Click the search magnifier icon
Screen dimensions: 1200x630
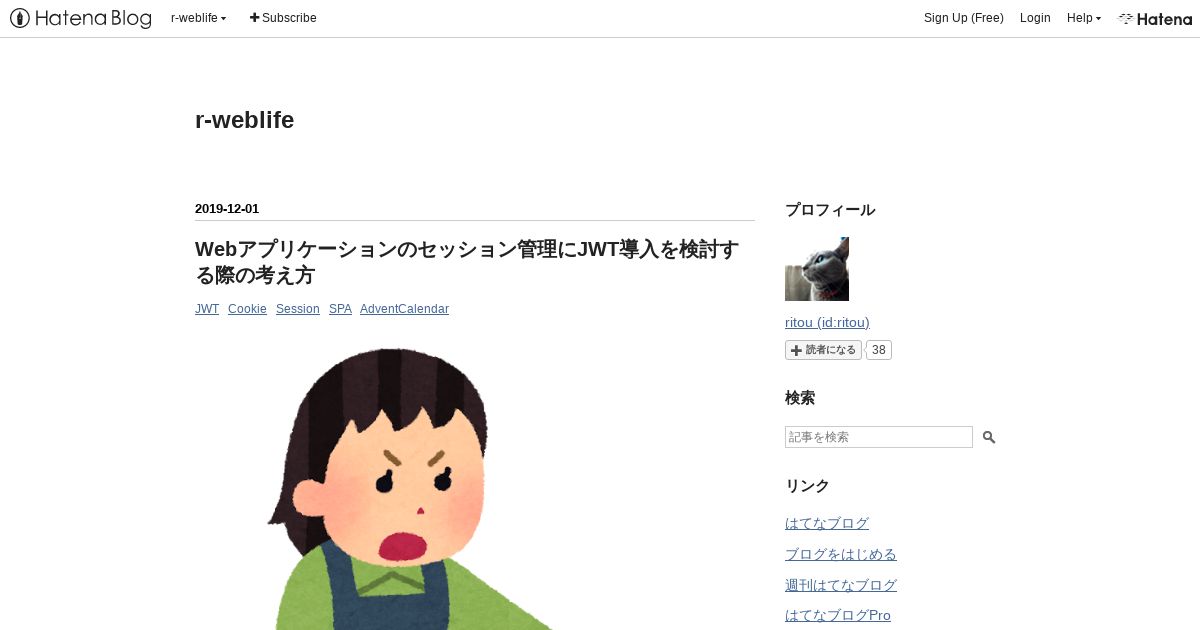(x=989, y=437)
